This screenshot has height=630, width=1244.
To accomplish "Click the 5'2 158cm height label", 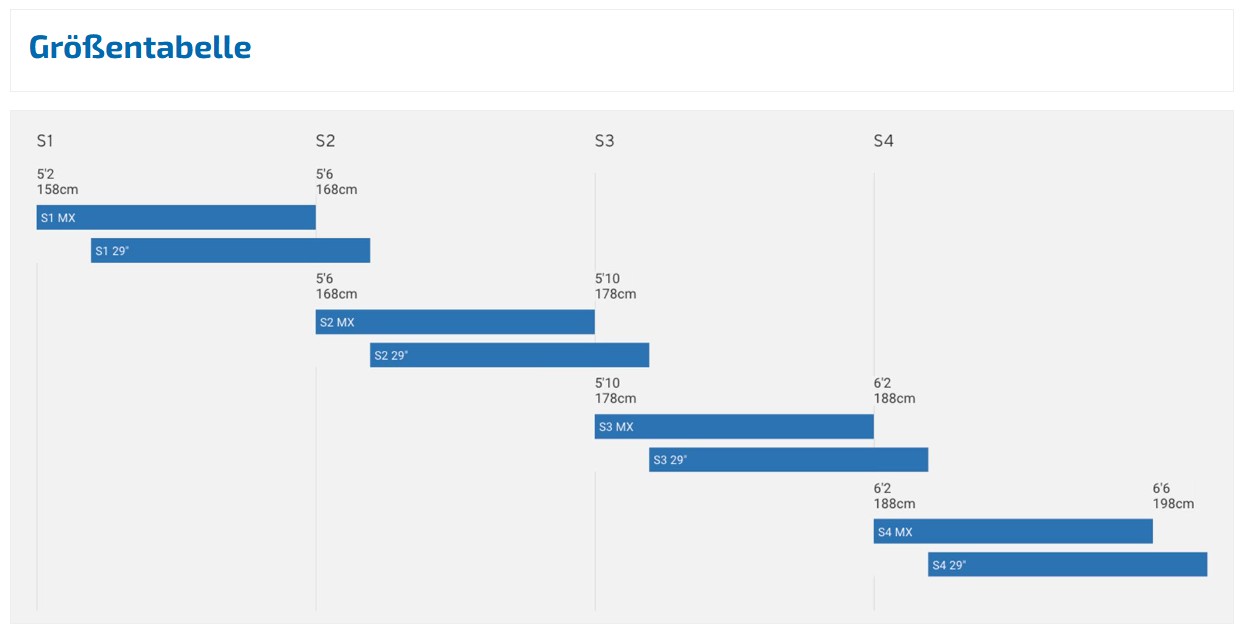I will click(57, 182).
